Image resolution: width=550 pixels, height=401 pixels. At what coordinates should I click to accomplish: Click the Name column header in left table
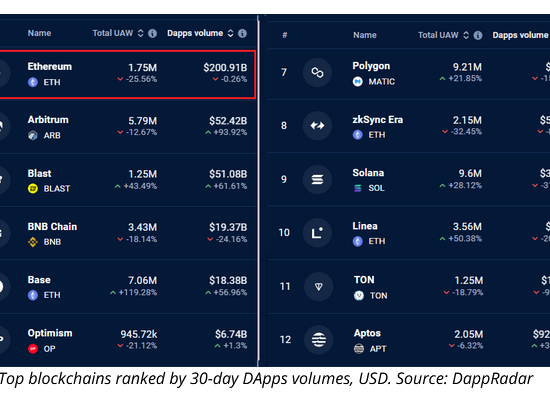[x=39, y=33]
